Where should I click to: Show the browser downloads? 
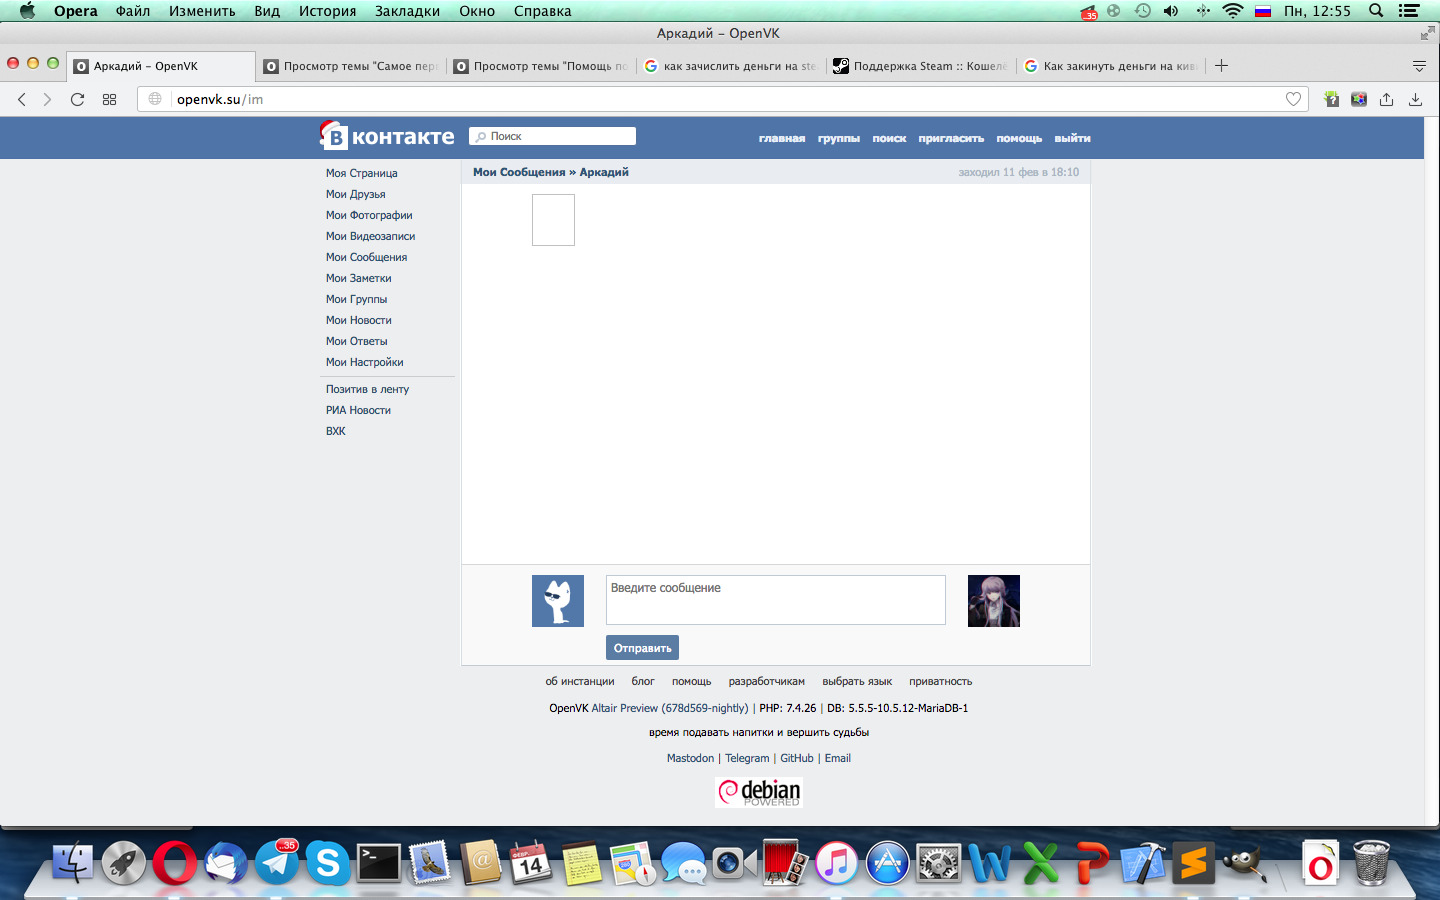coord(1415,99)
